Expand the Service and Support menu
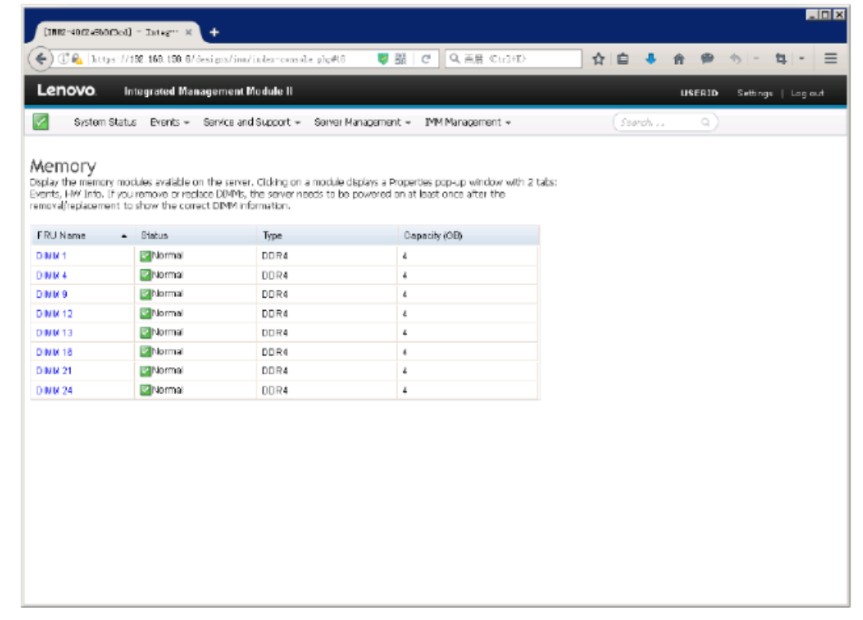 pos(252,122)
